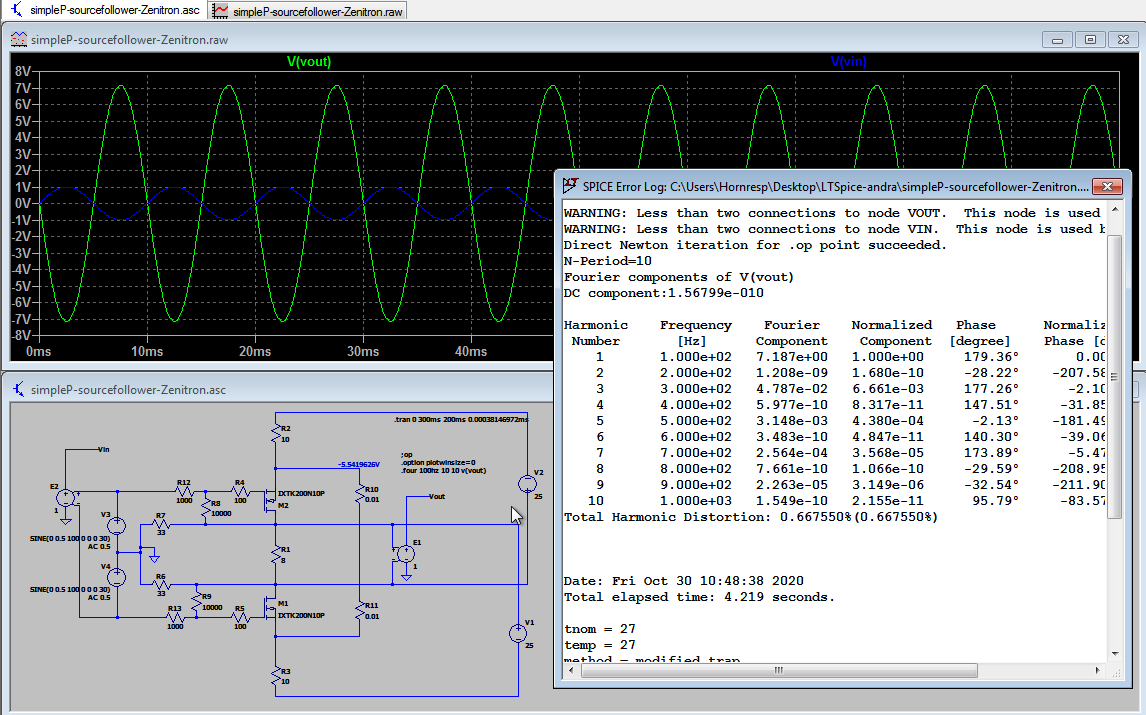Click the upper SINE(0 0.5 100) source text
This screenshot has height=715, width=1146.
click(x=69, y=538)
